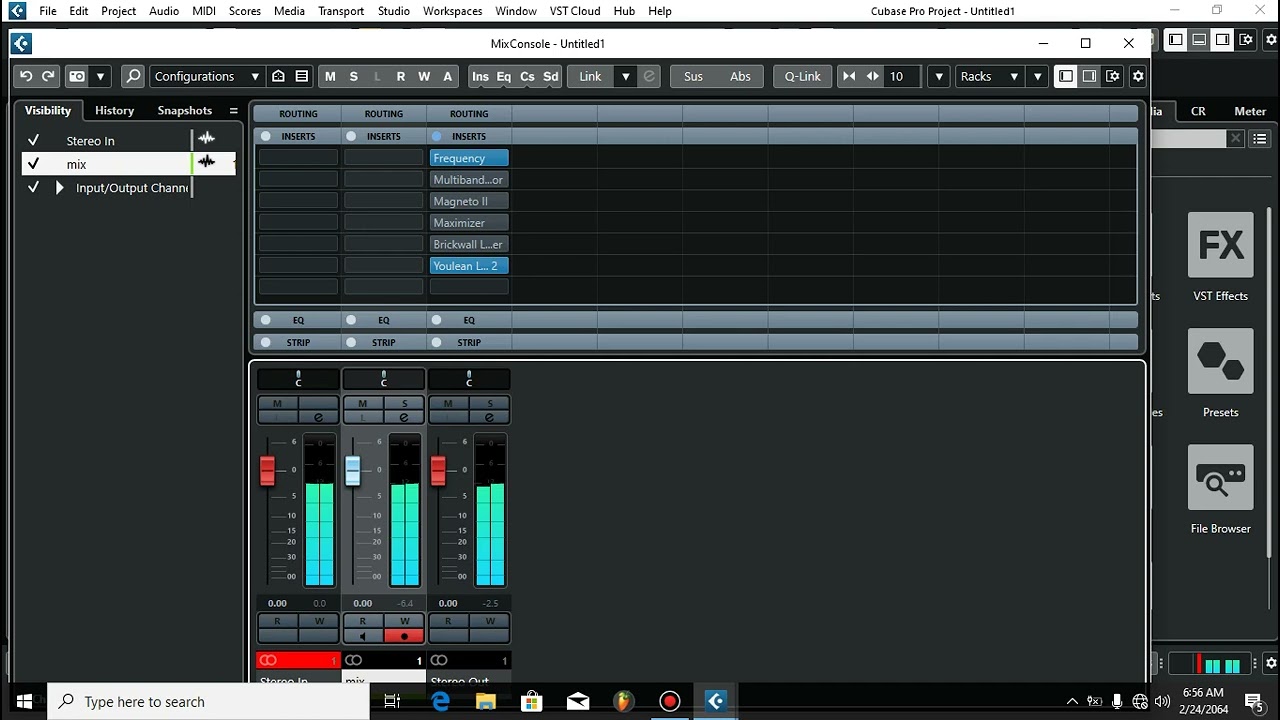Open the Studio menu
This screenshot has height=720, width=1280.
393,11
